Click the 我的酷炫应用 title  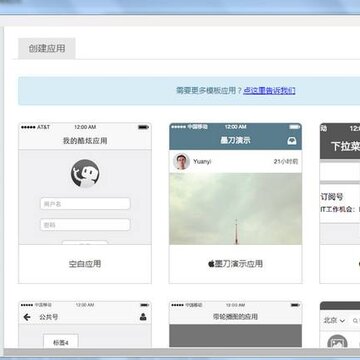(x=85, y=141)
